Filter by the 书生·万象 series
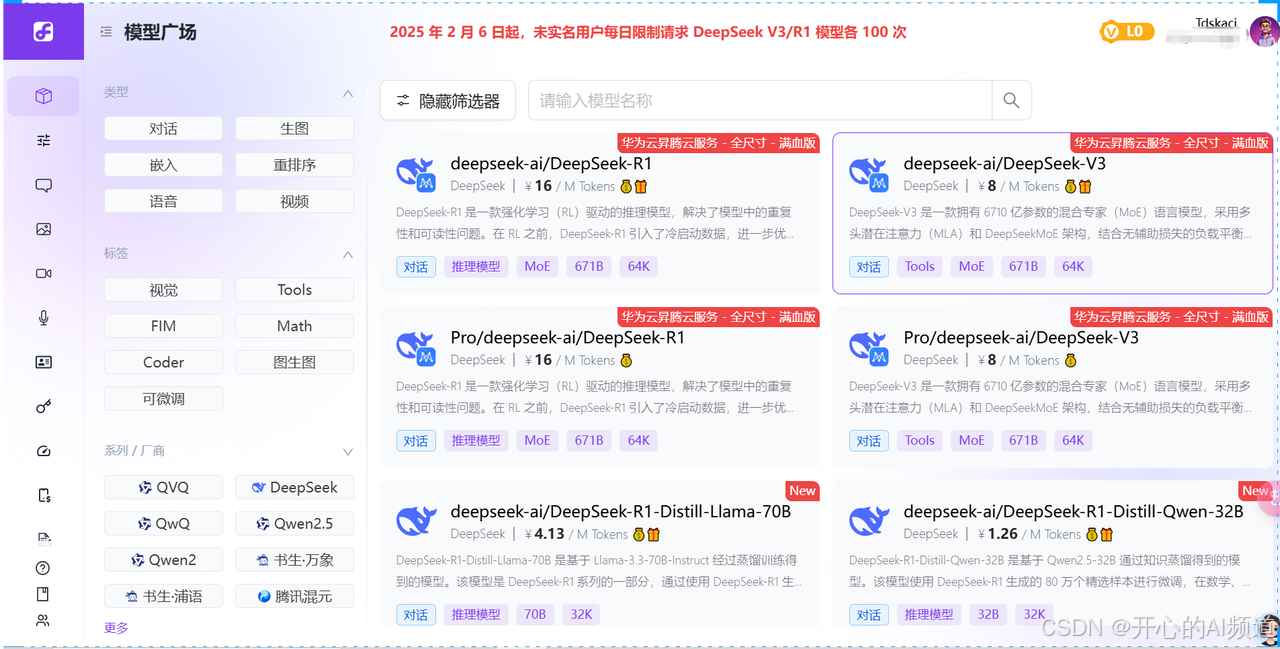This screenshot has height=649, width=1280. 294,560
